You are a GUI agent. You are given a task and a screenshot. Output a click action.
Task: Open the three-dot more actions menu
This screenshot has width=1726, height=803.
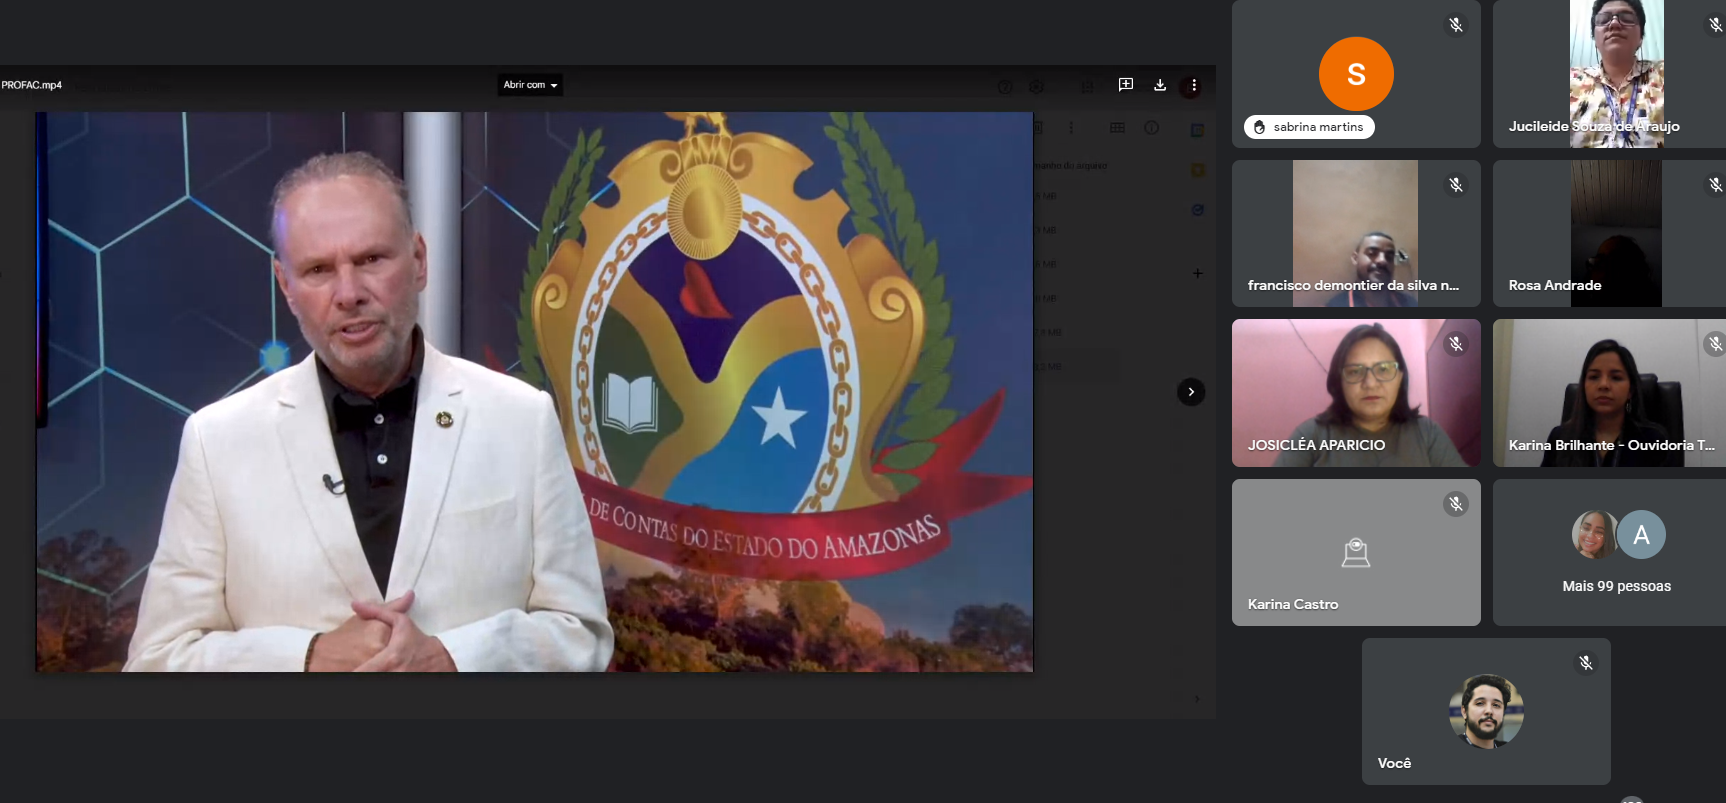point(1193,85)
